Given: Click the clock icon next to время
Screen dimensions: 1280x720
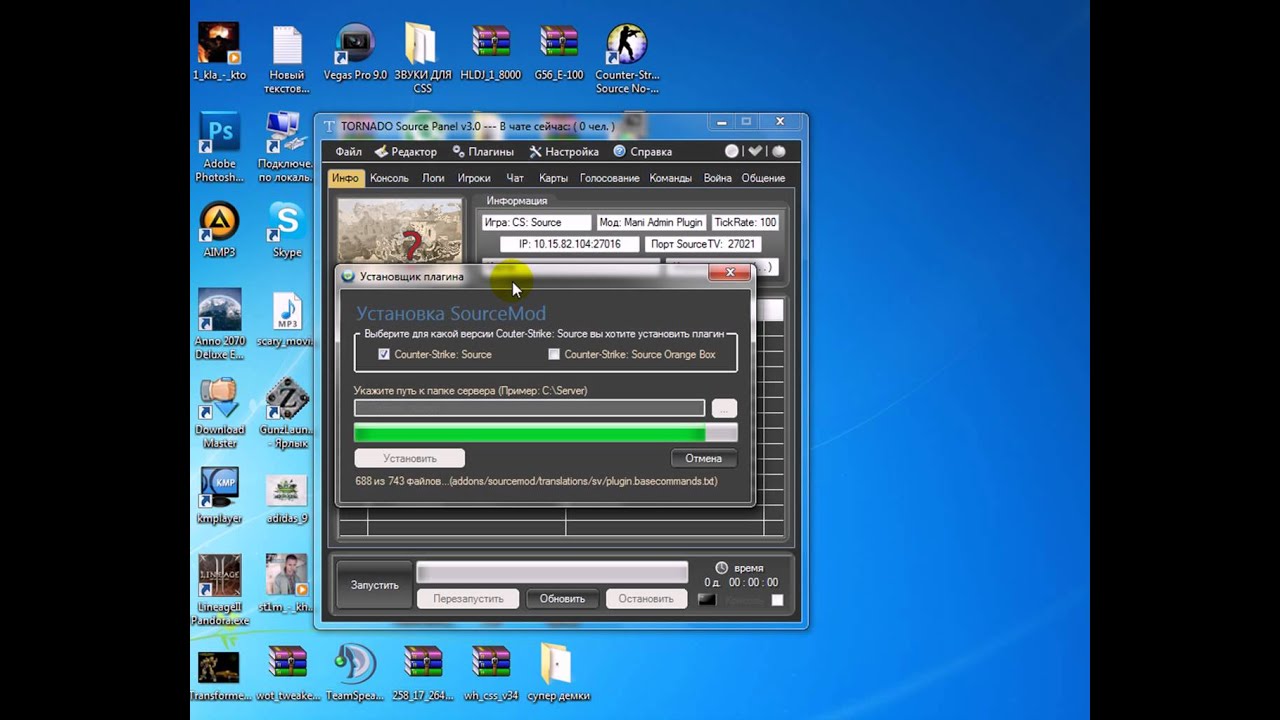Looking at the screenshot, I should tap(722, 567).
